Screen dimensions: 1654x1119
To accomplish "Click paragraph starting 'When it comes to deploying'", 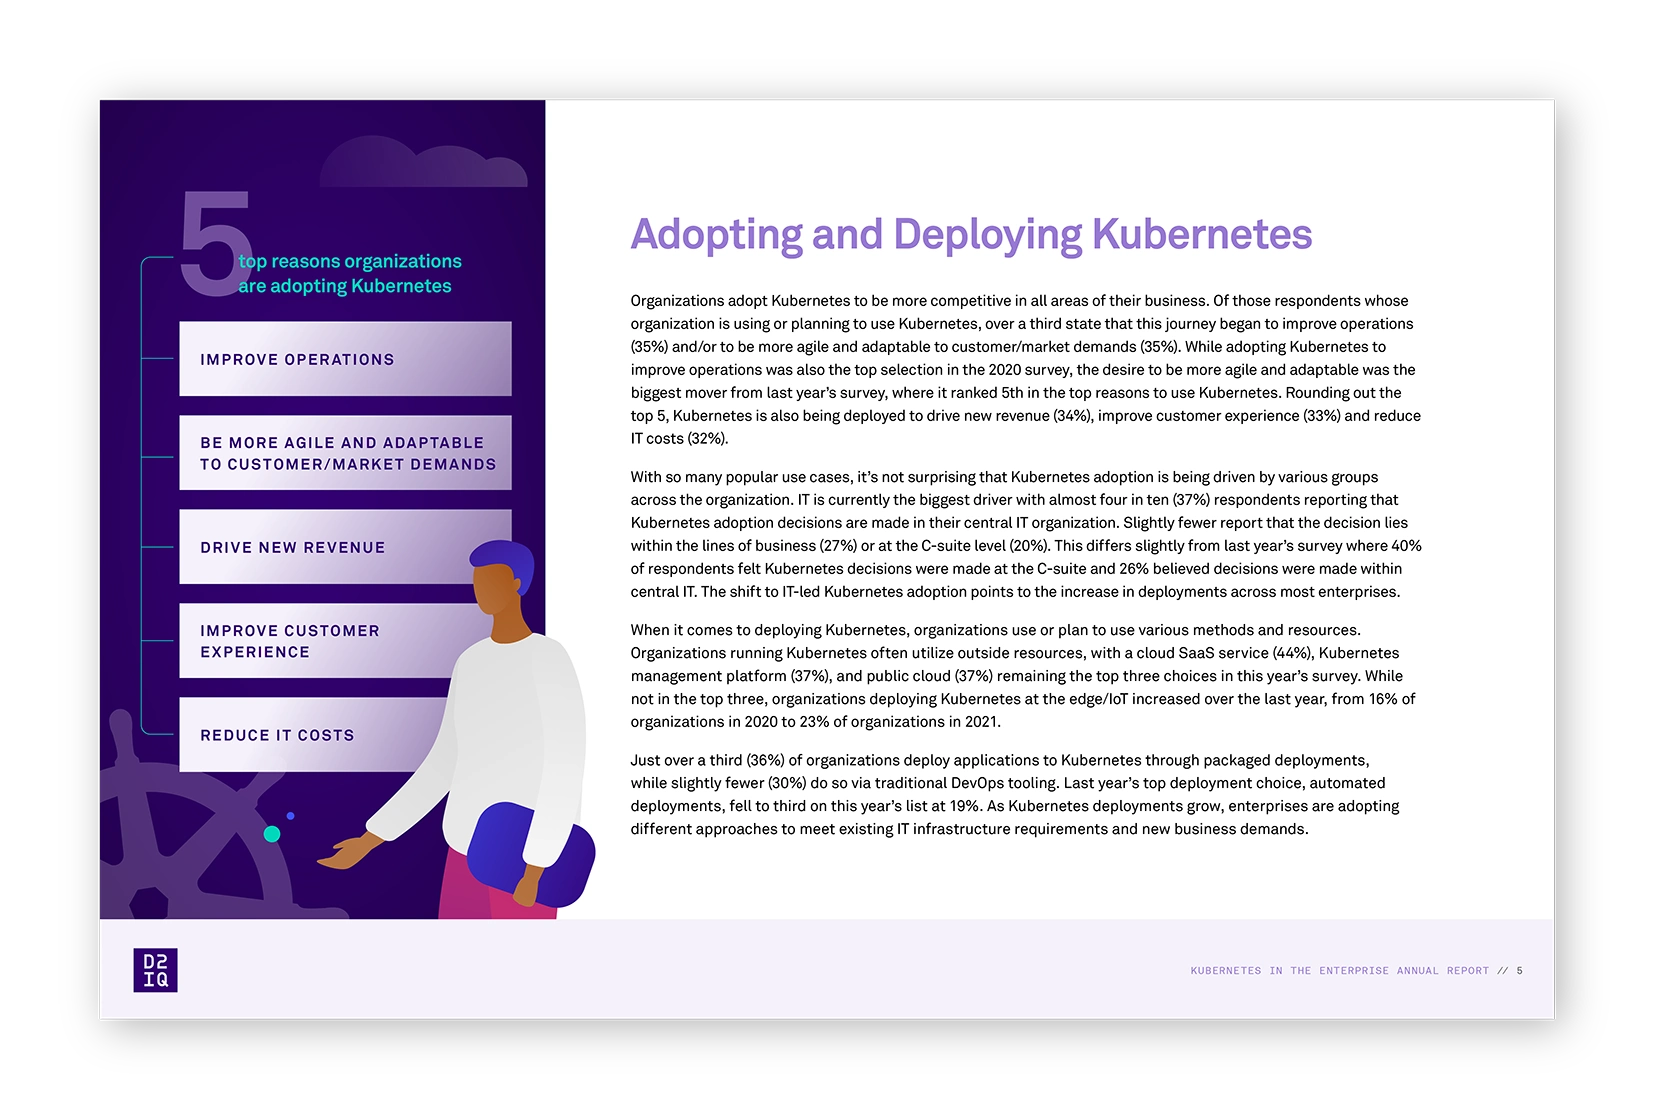I will (x=1024, y=676).
